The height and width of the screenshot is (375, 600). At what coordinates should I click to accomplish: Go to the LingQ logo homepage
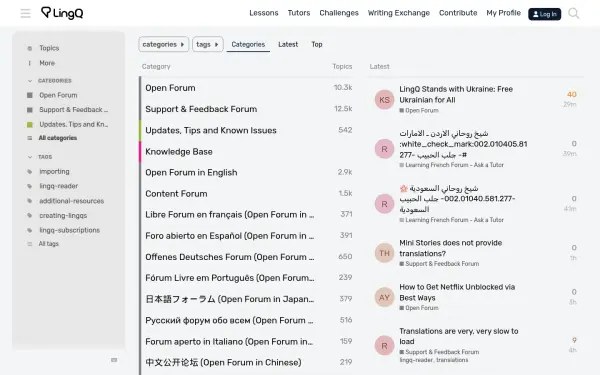point(62,13)
